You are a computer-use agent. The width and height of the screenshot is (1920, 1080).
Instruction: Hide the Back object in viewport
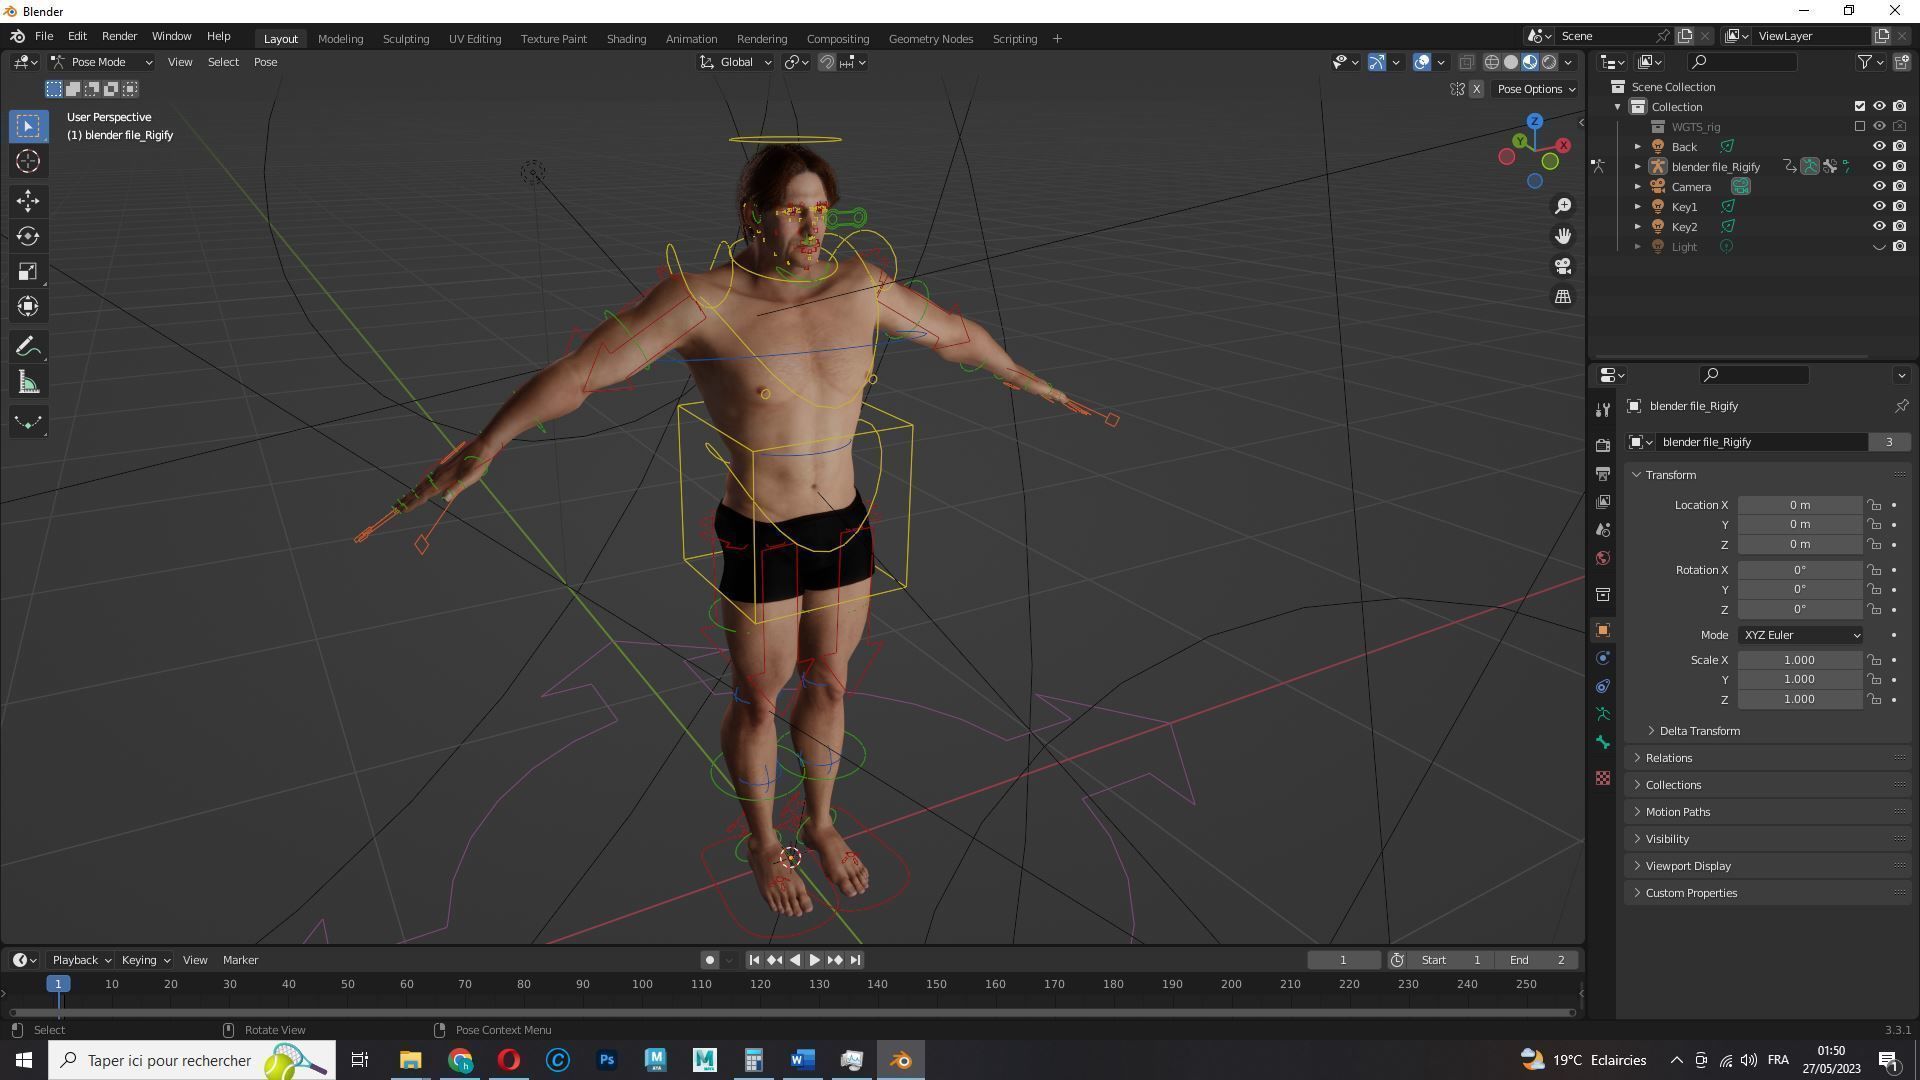click(1879, 147)
